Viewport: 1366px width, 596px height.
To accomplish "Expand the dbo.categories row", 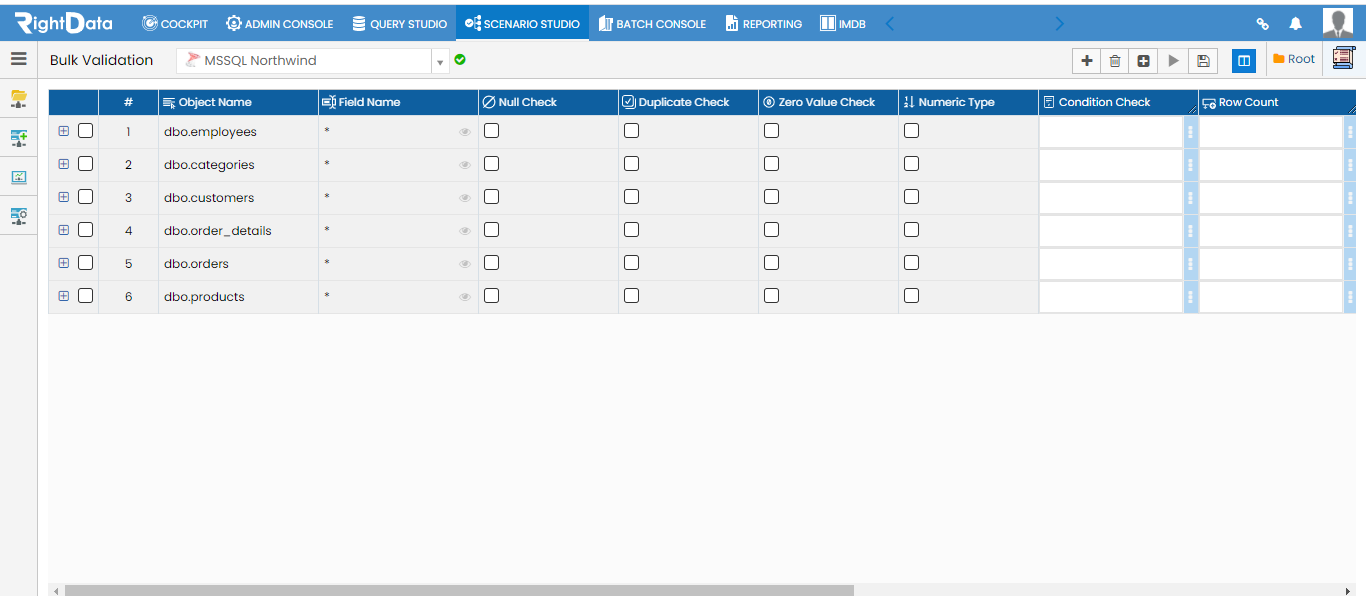I will coord(63,163).
